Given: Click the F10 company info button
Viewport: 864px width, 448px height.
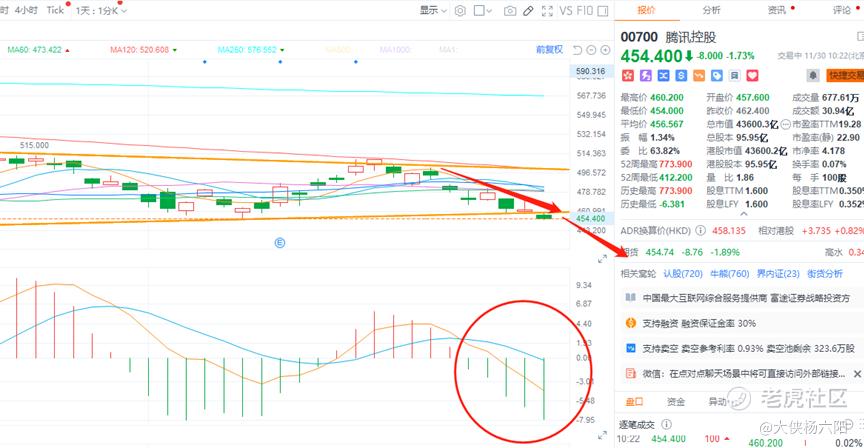Looking at the screenshot, I should coord(584,10).
